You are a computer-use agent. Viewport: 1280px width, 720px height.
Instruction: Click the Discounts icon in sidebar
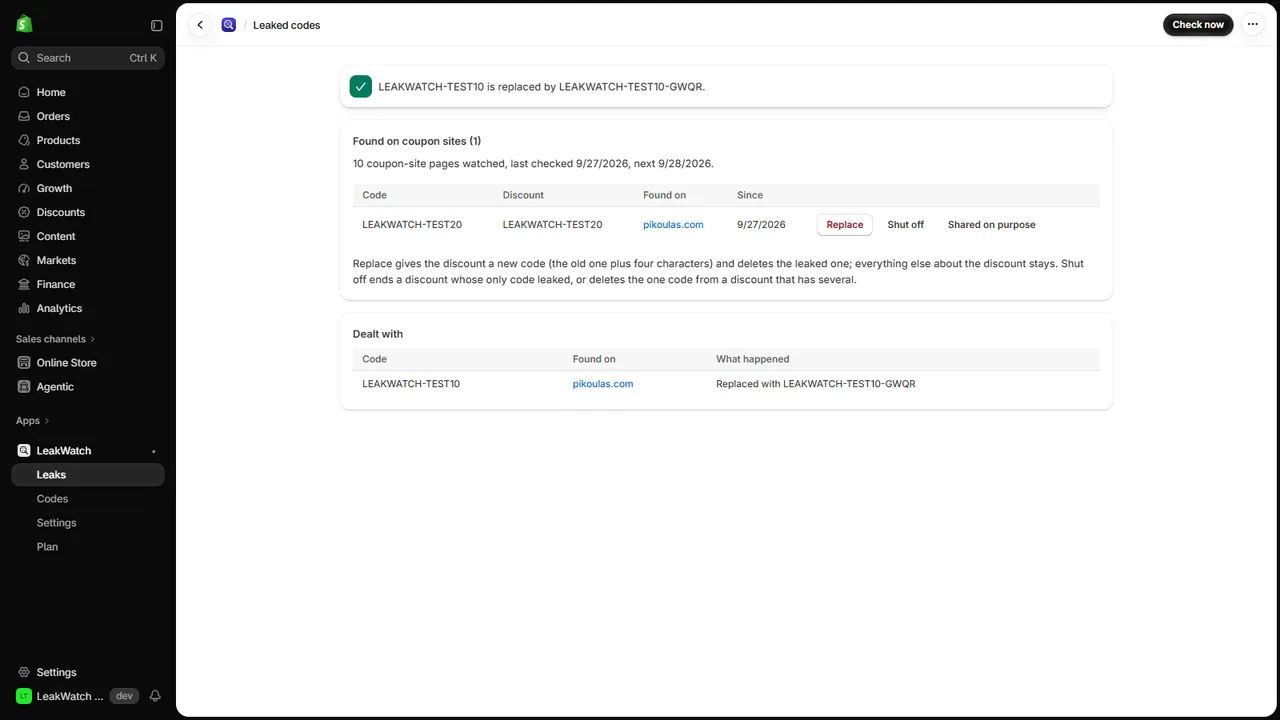24,212
